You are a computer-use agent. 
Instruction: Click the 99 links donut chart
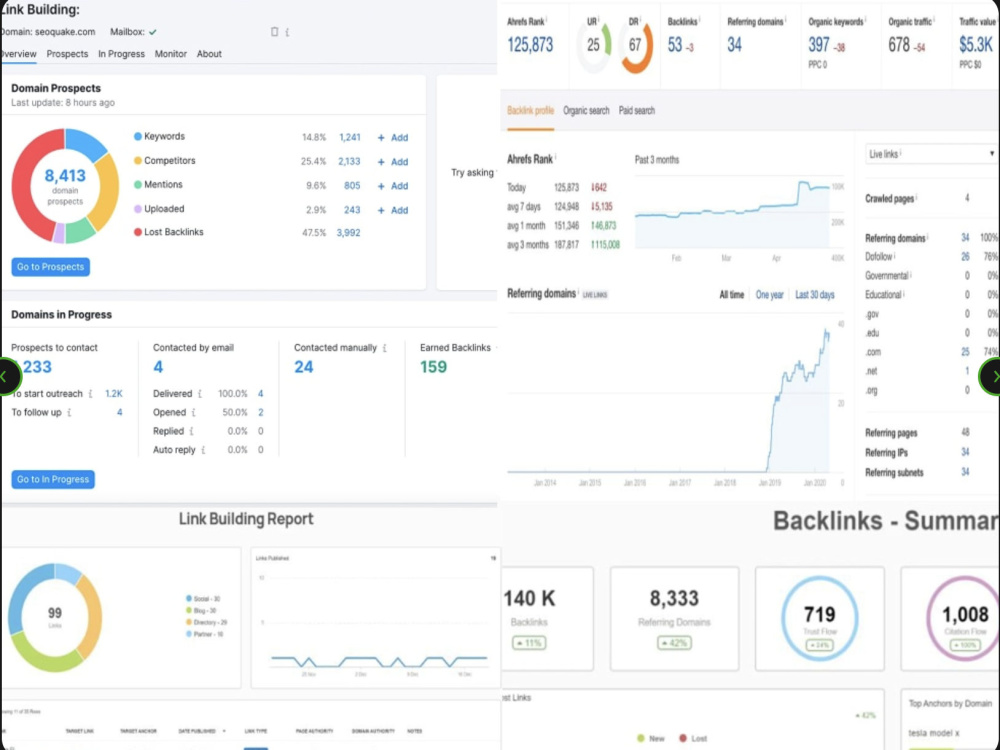click(x=55, y=617)
